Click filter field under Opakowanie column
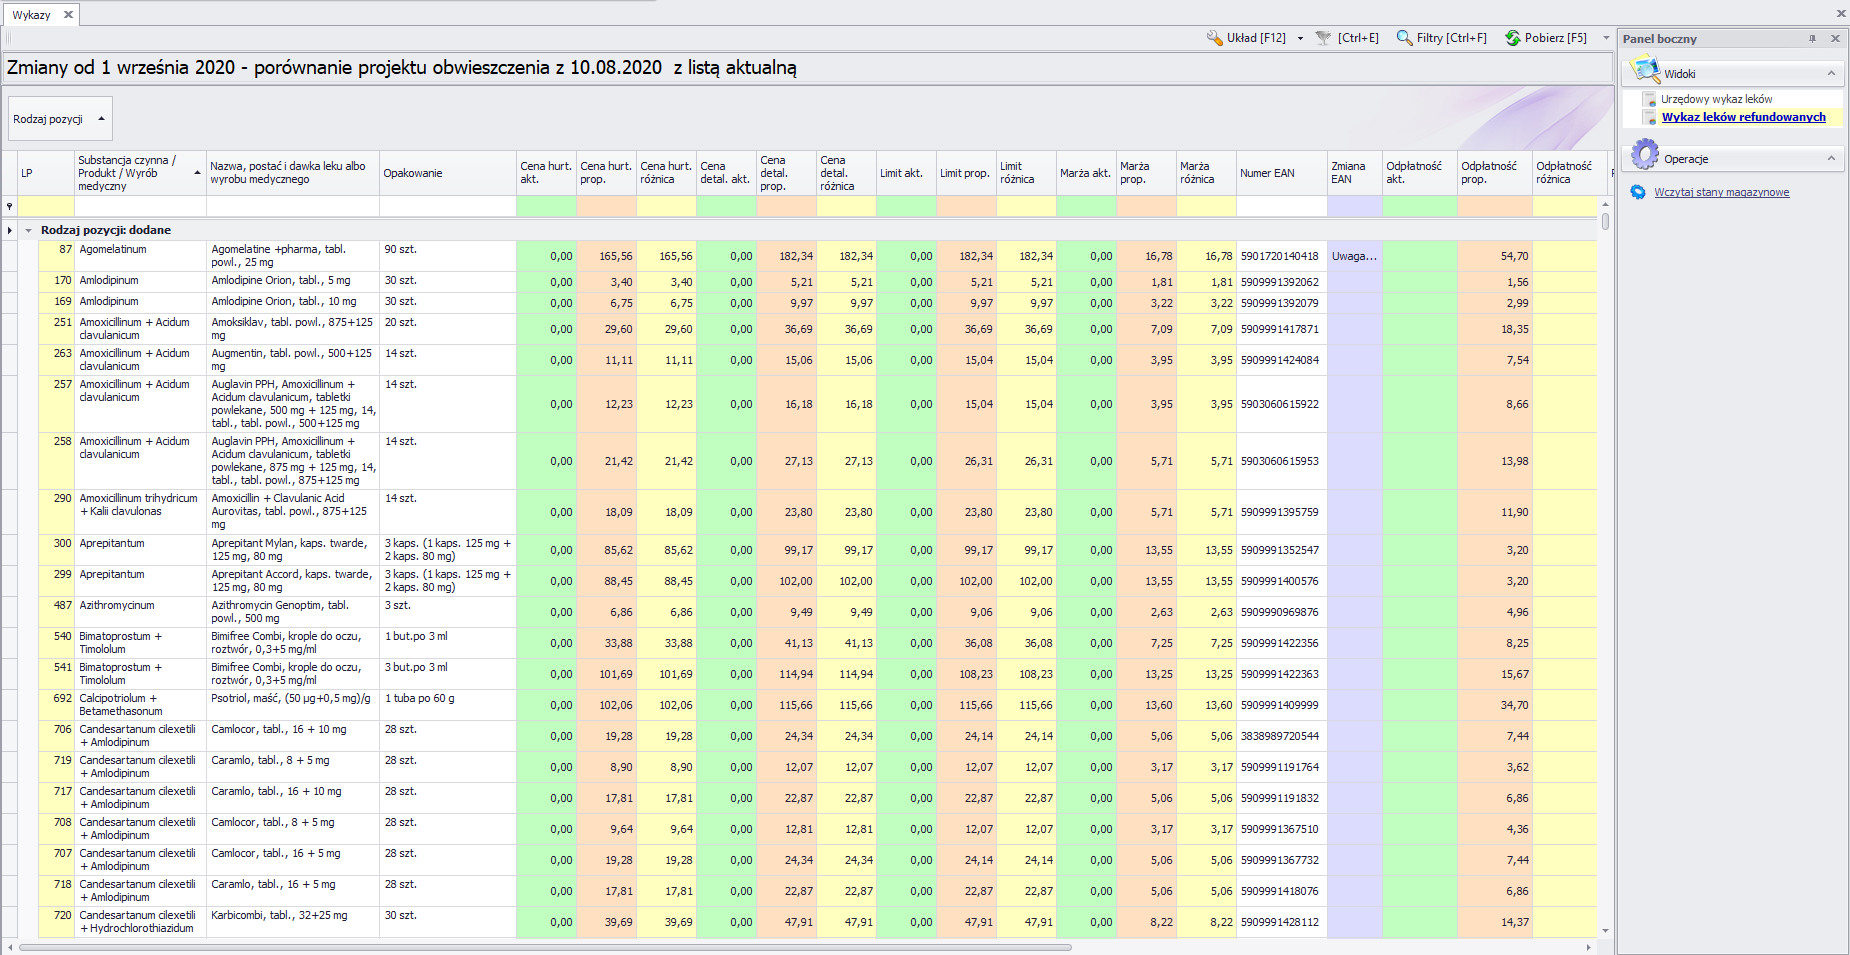This screenshot has height=955, width=1850. [x=447, y=207]
